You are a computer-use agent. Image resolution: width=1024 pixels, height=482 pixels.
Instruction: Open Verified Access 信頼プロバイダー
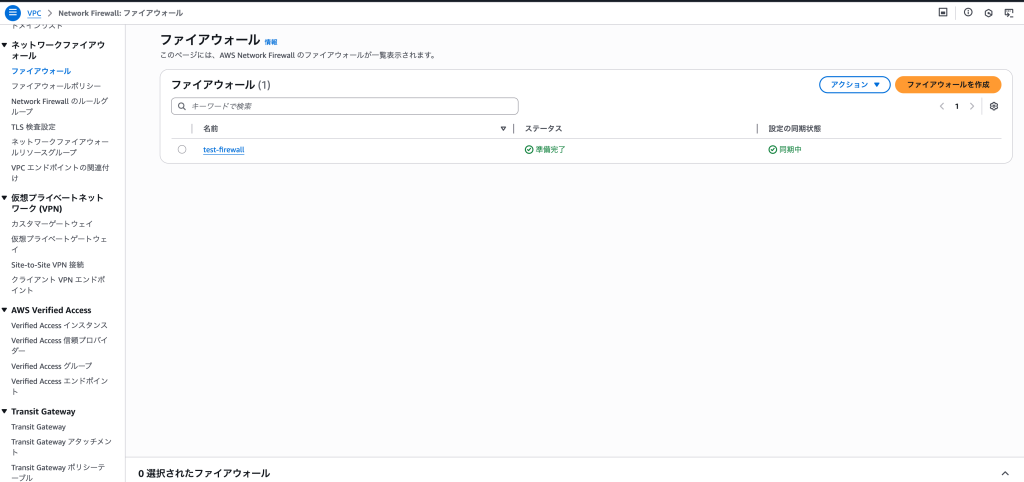pyautogui.click(x=59, y=345)
